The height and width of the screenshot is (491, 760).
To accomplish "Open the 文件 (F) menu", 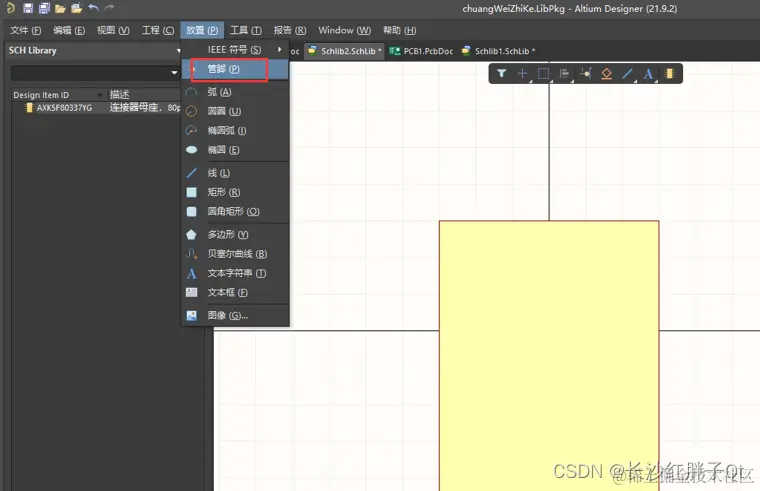I will (x=26, y=30).
